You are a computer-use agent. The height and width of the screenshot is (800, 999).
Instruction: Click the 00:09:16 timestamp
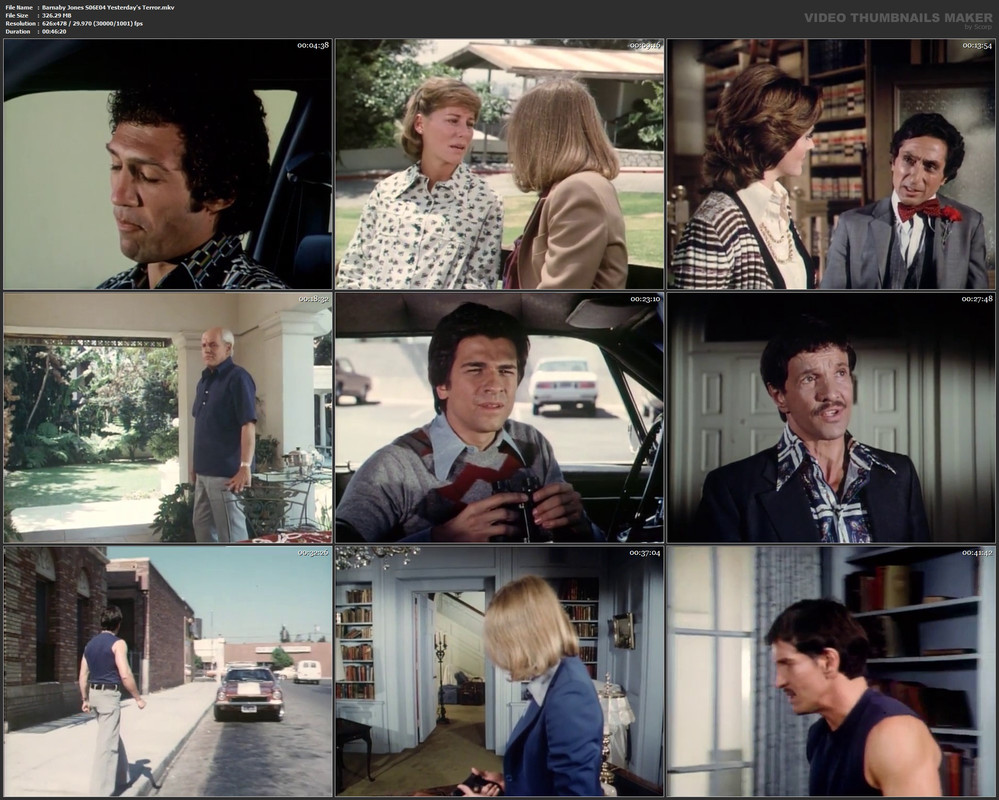[645, 45]
